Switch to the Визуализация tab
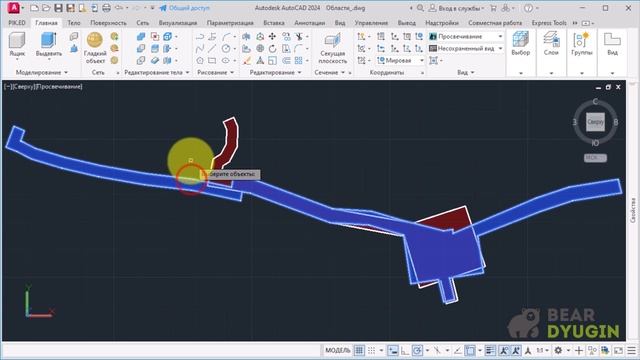640x360 pixels. pos(178,23)
